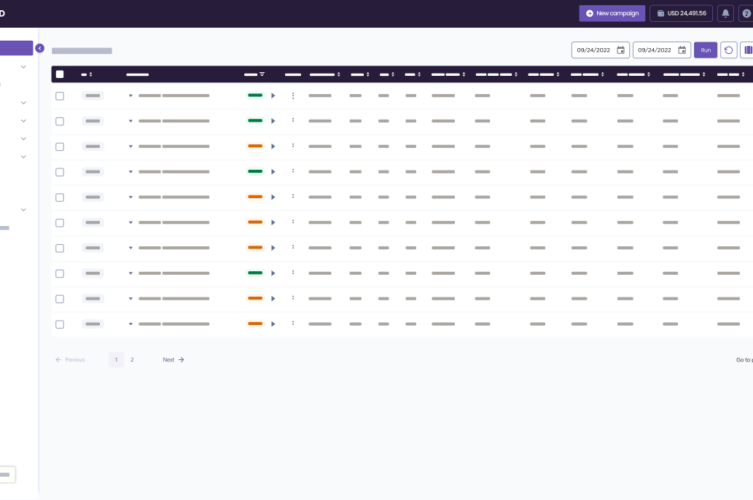Click the status column filter icon in the header

click(262, 74)
